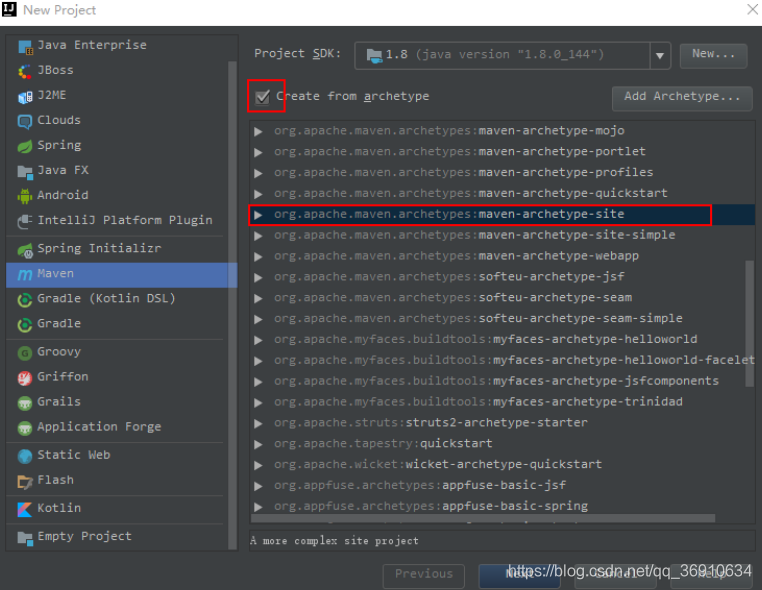Choose the Grails icon

[25, 402]
